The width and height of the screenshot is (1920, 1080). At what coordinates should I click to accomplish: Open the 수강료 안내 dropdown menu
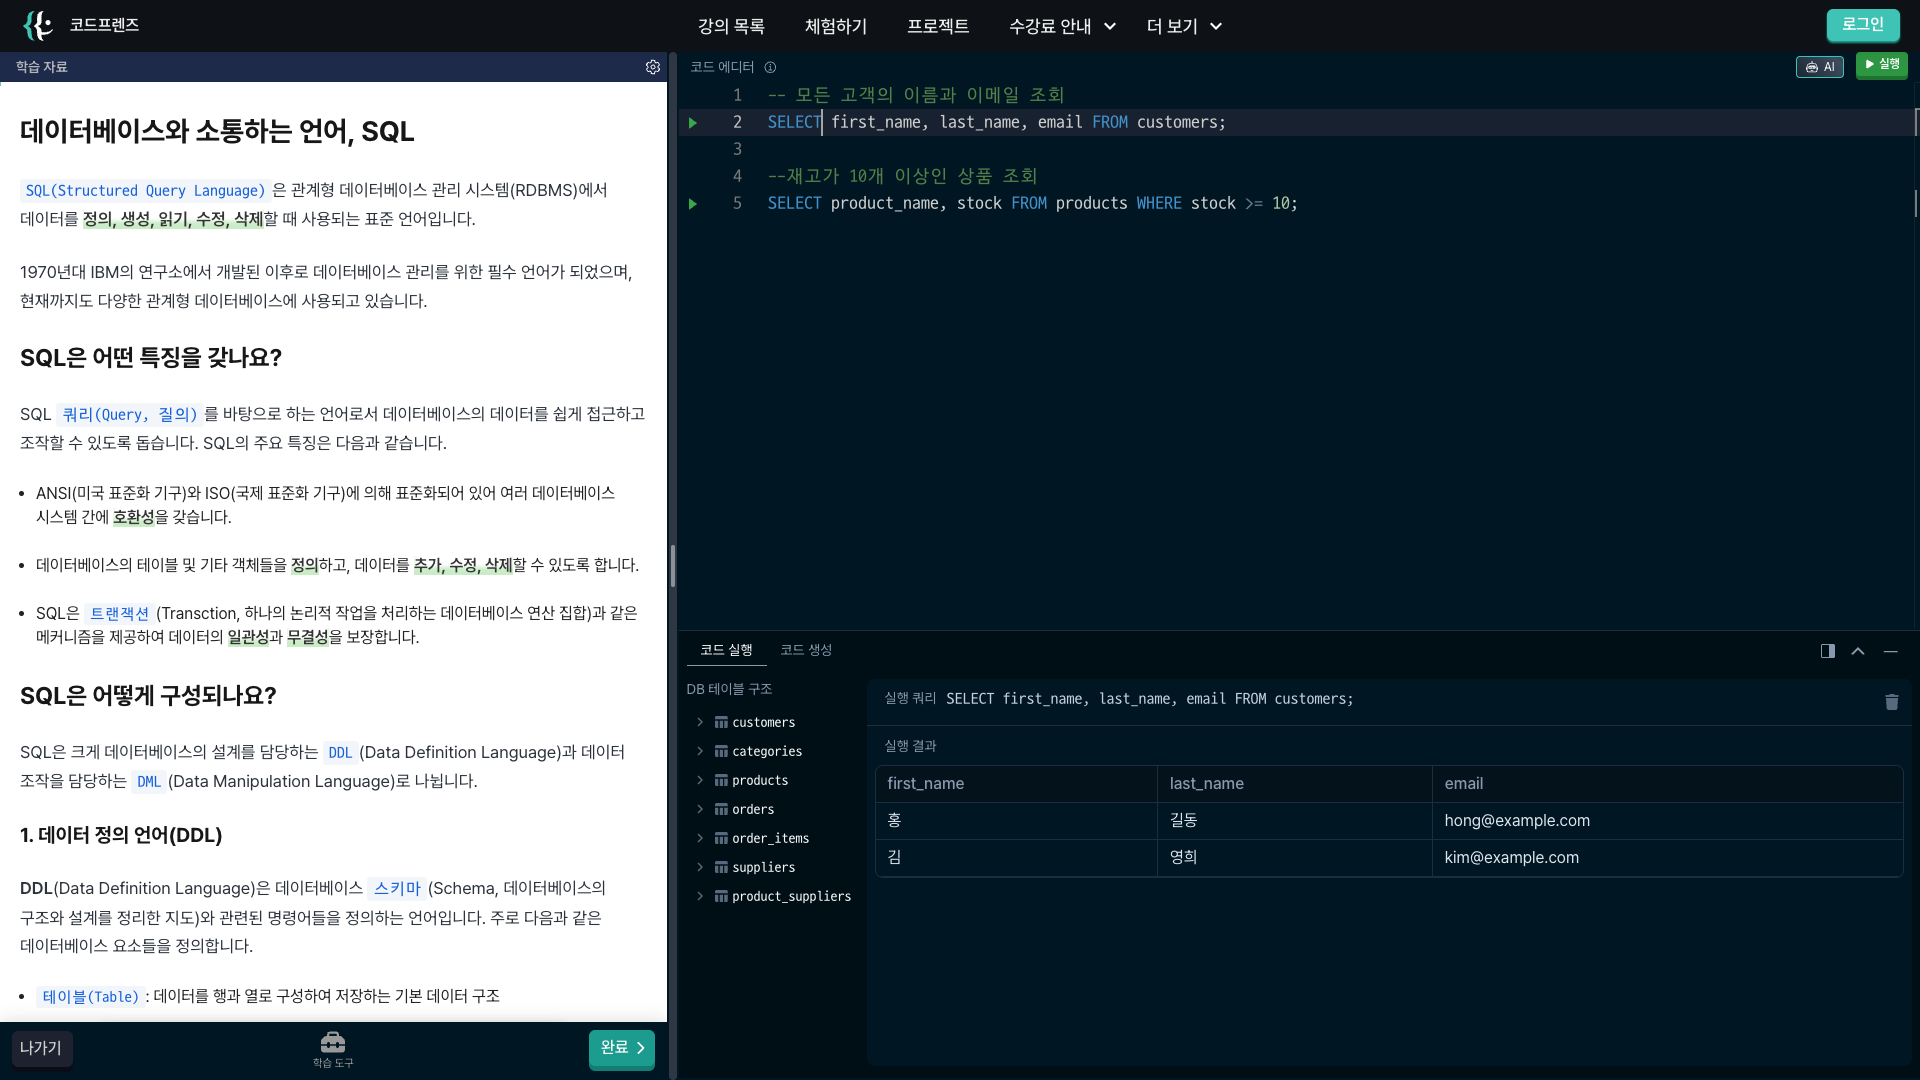1061,26
